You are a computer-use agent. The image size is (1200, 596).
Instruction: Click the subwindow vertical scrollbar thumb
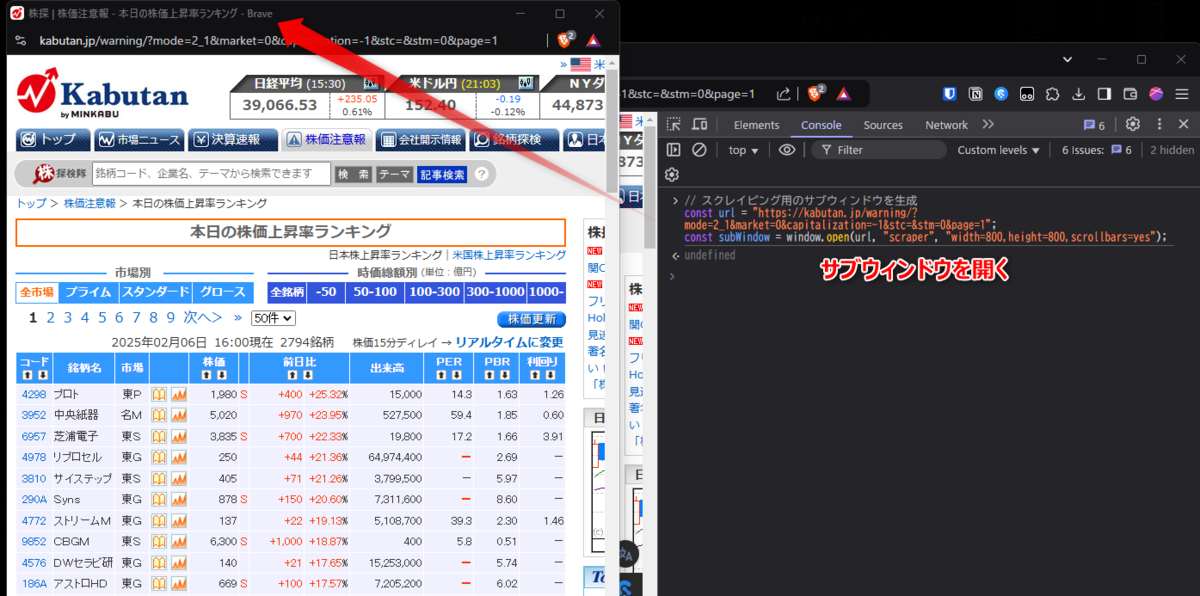point(611,130)
